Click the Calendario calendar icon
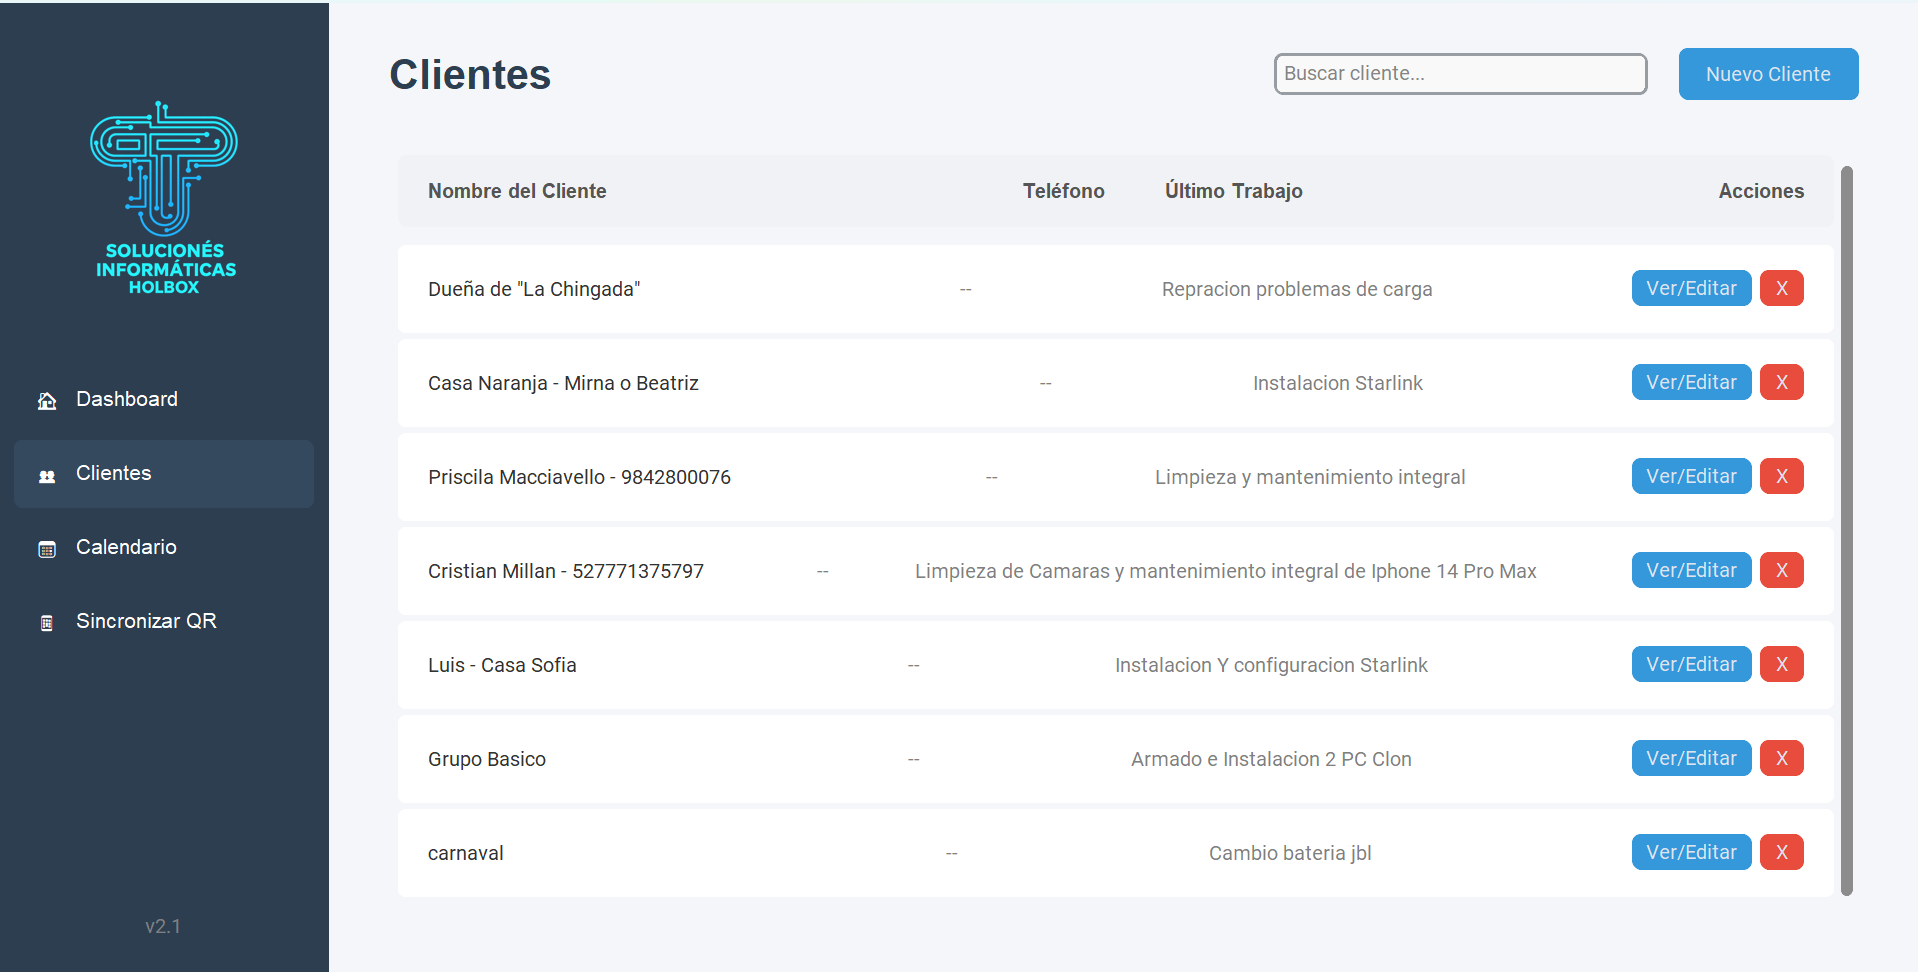 coord(47,549)
